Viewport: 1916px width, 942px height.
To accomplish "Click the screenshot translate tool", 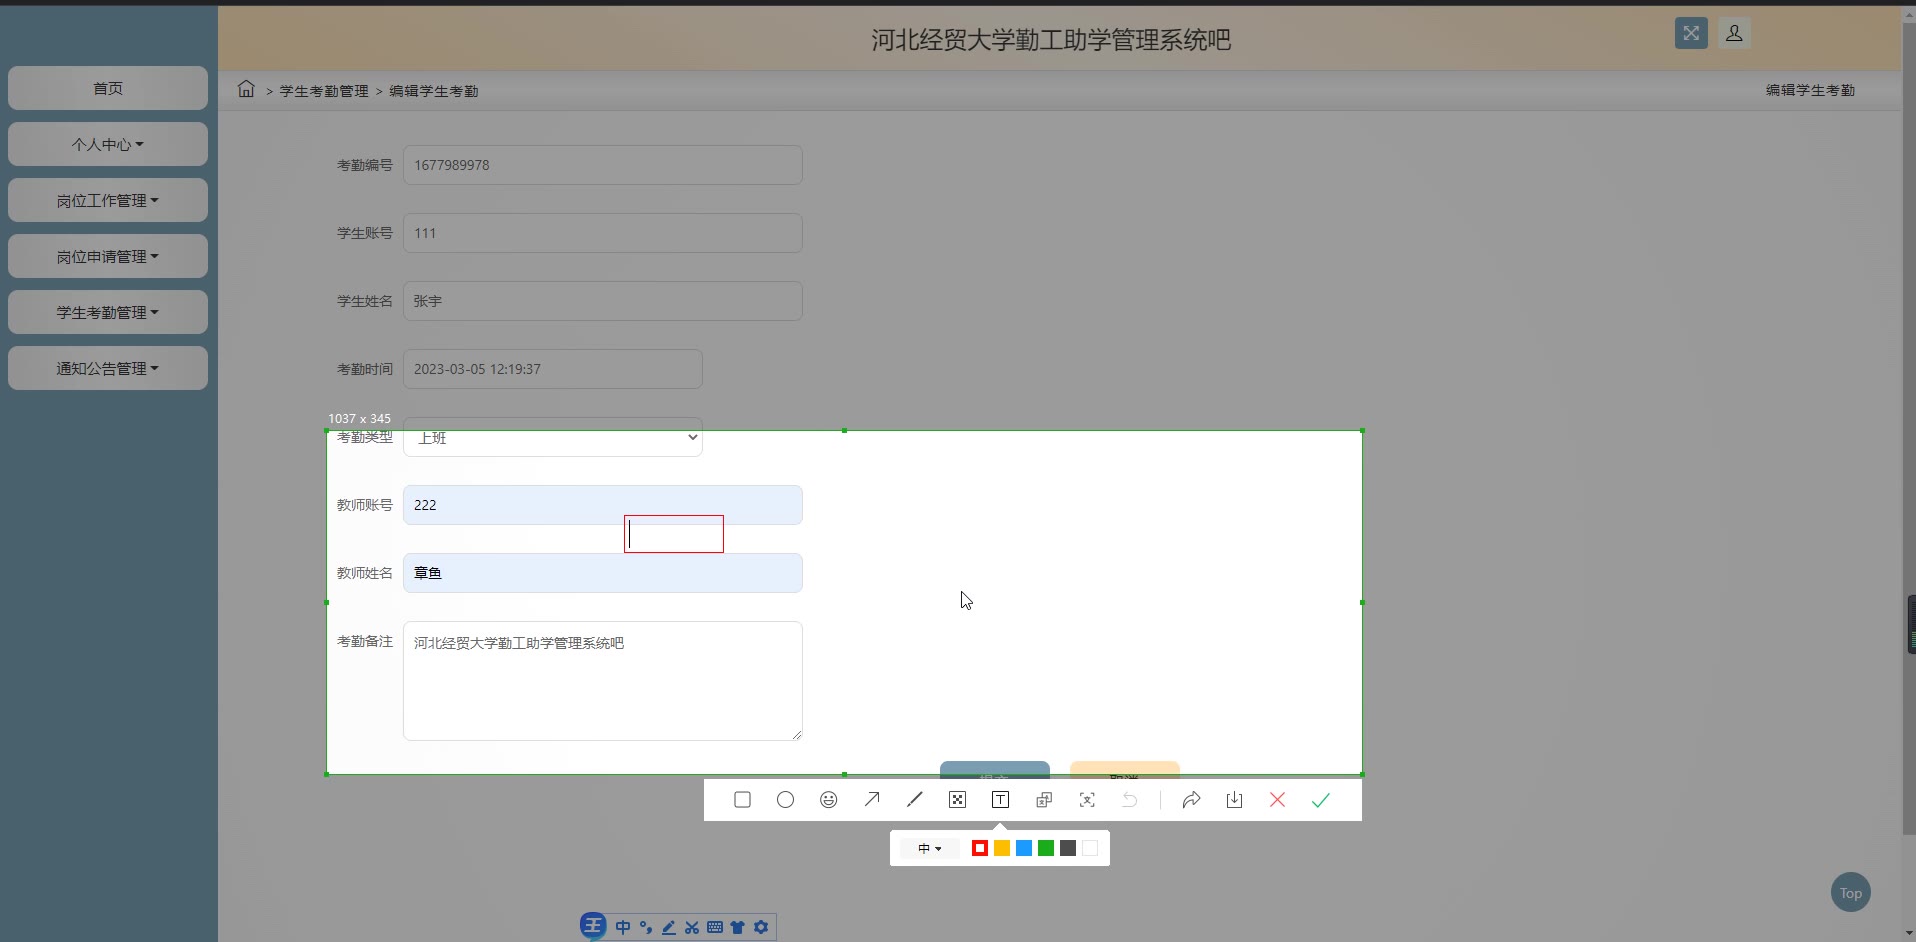I will tap(1044, 800).
